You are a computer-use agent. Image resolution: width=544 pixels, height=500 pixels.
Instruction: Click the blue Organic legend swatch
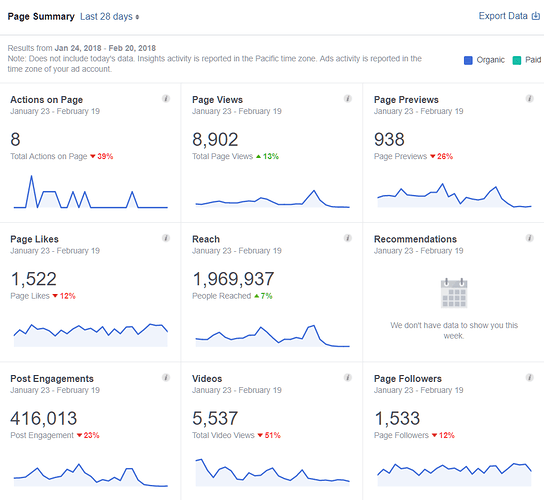[x=468, y=60]
